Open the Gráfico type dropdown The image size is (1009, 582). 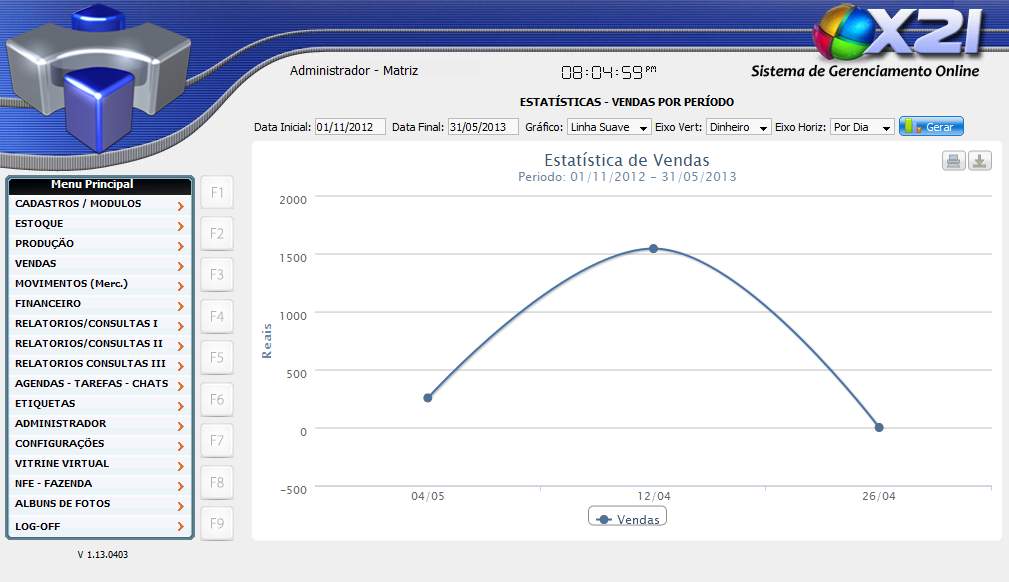[x=608, y=127]
